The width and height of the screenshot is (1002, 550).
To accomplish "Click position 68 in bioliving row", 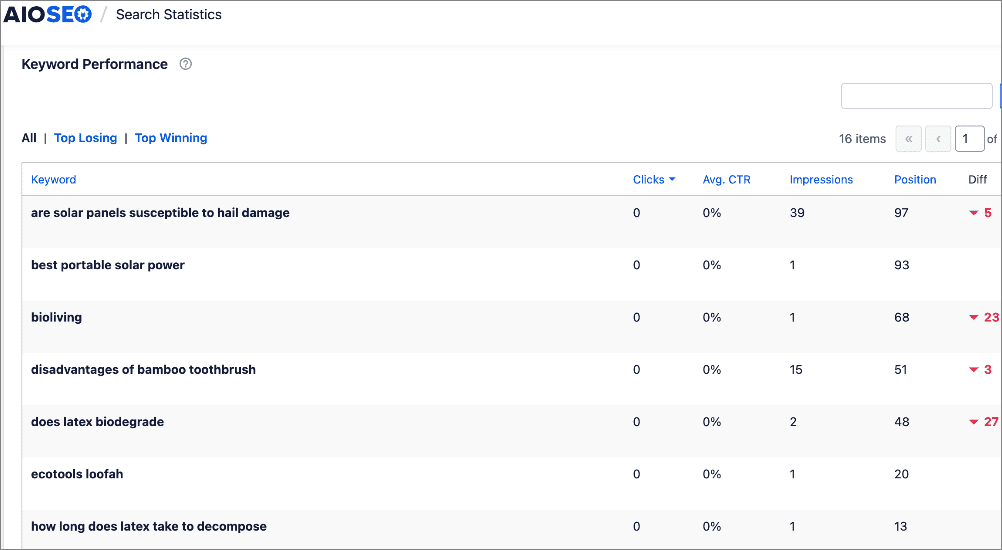I will coord(901,317).
